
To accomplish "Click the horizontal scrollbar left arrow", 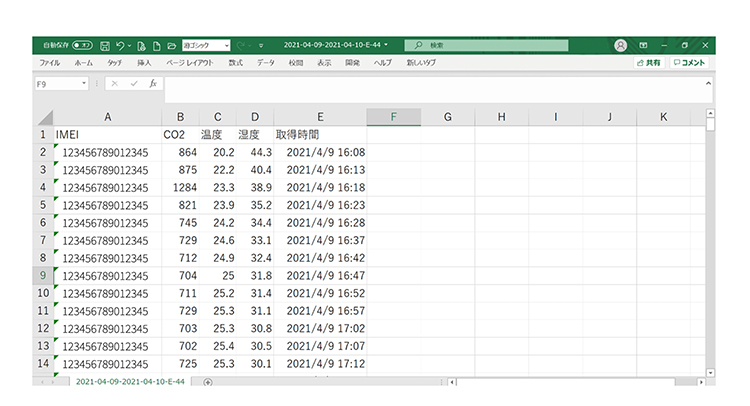I will point(452,382).
